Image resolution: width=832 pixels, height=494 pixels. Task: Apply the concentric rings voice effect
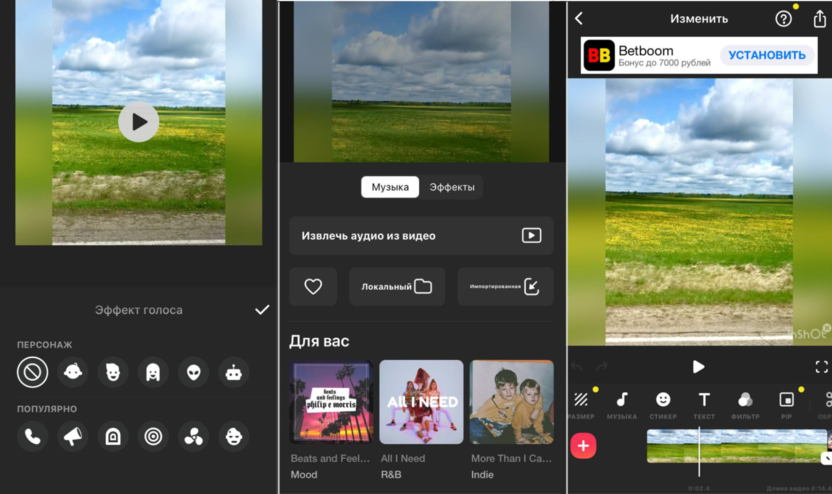153,437
